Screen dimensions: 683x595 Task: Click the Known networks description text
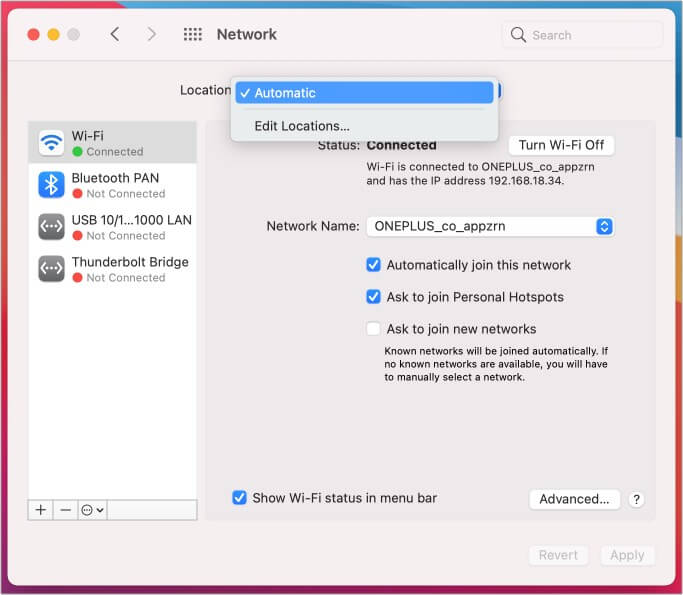[x=496, y=364]
